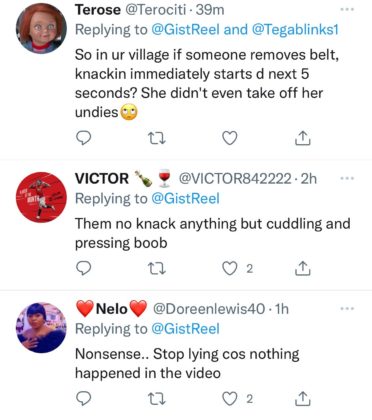
Task: Open more options on Terose's tweet
Action: click(x=347, y=10)
